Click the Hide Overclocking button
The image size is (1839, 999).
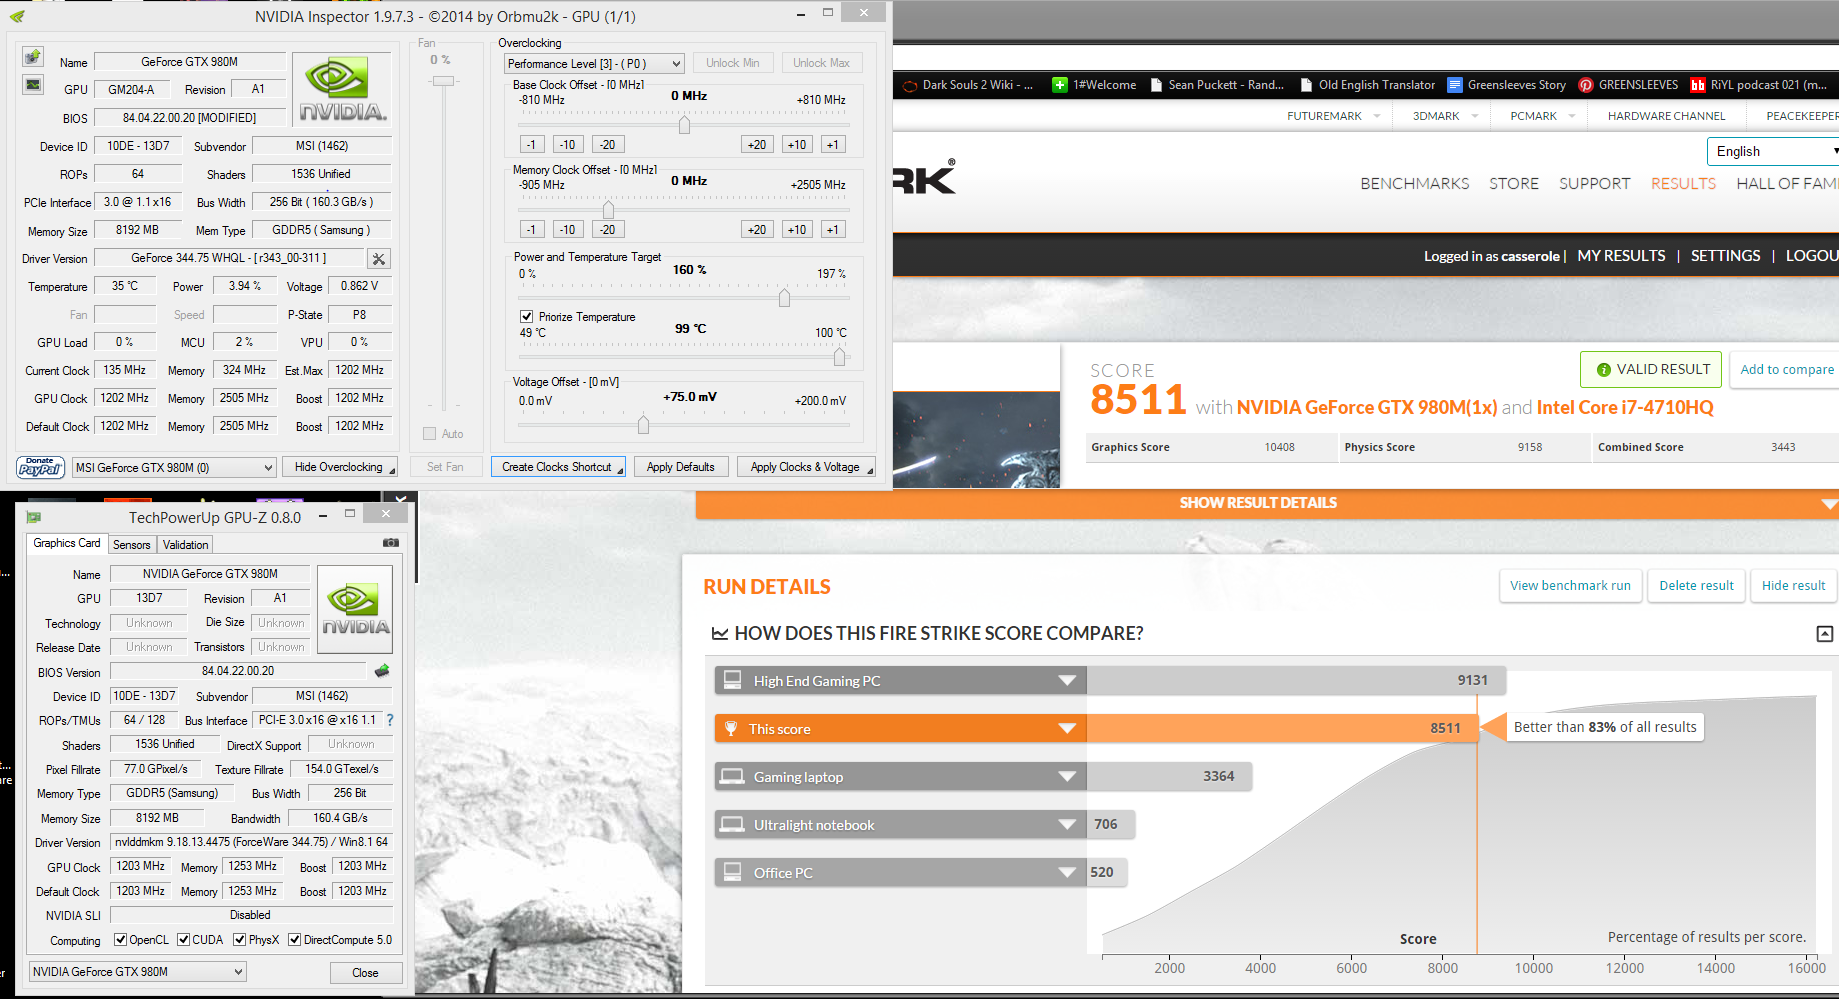[x=340, y=467]
